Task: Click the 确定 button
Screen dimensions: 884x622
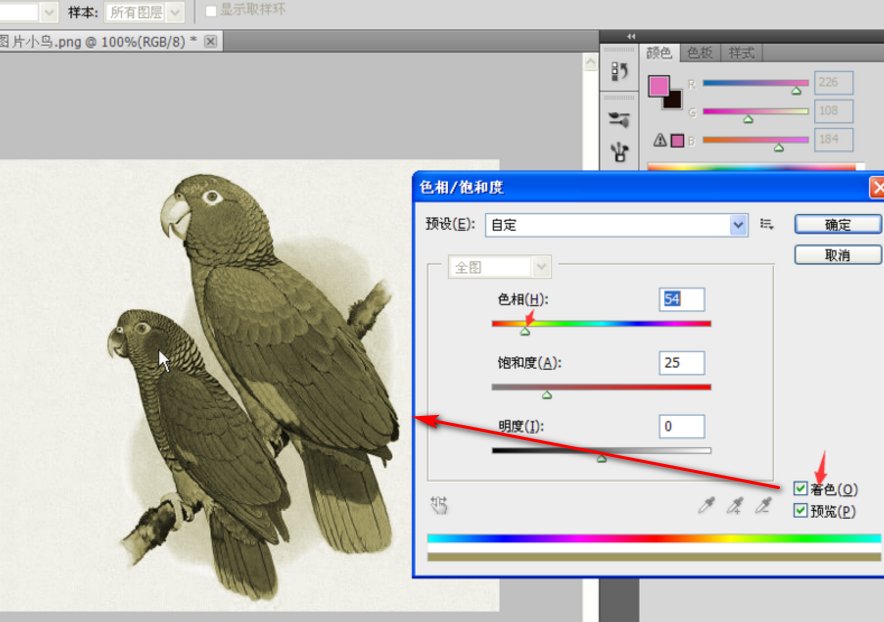Action: click(837, 225)
